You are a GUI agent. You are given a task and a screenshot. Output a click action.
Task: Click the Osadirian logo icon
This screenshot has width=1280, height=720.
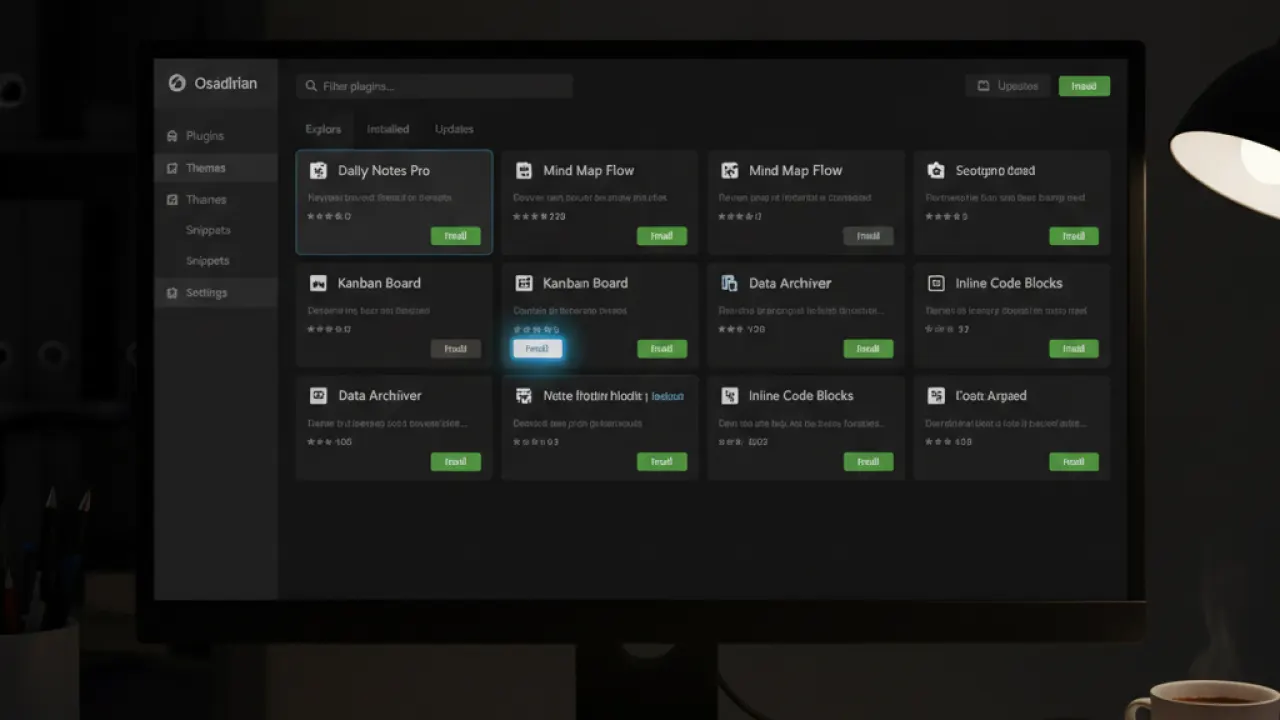click(177, 83)
